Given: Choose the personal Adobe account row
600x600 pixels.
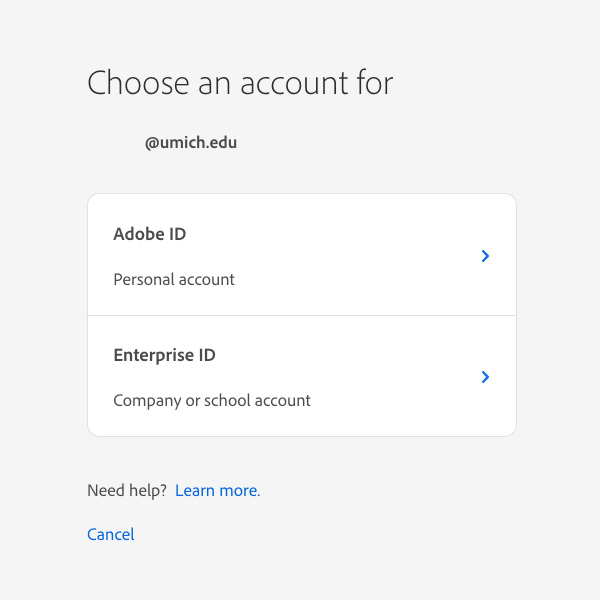Looking at the screenshot, I should point(302,255).
